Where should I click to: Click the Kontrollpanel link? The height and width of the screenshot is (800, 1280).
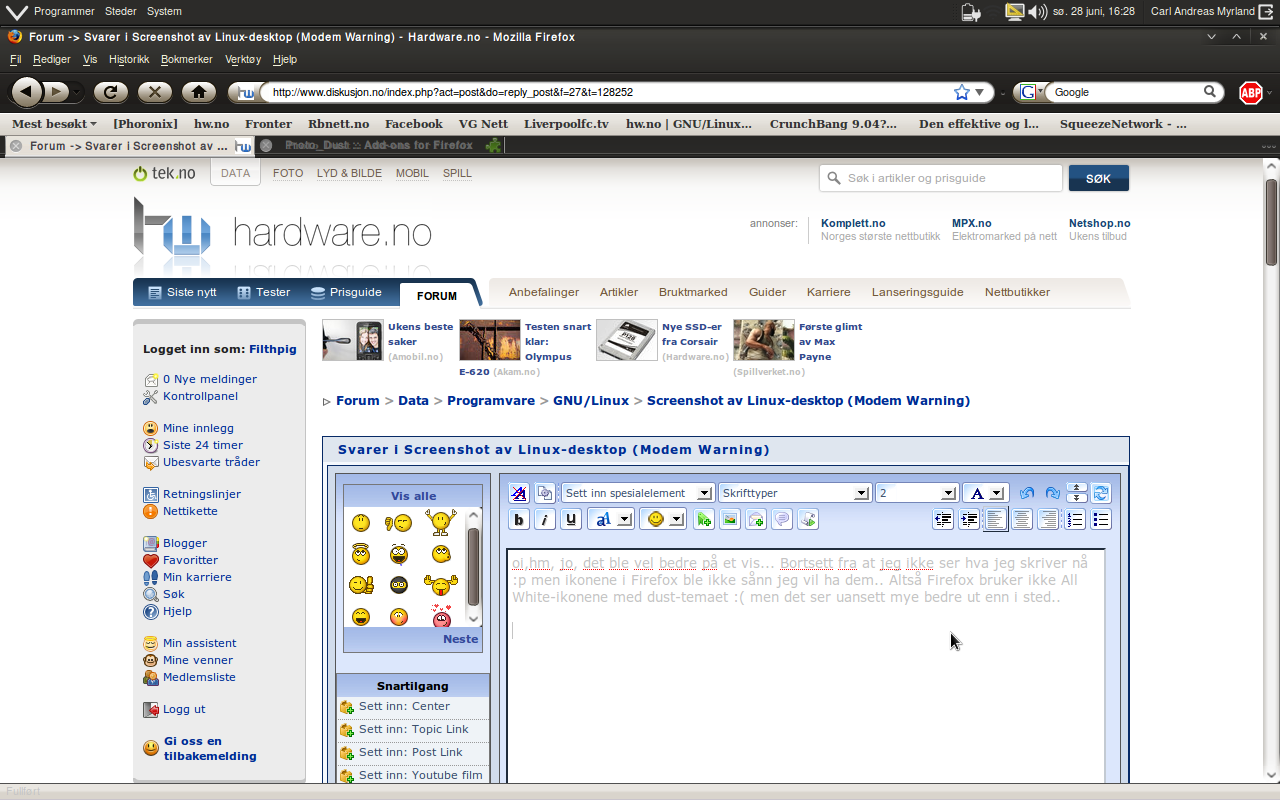pos(200,396)
